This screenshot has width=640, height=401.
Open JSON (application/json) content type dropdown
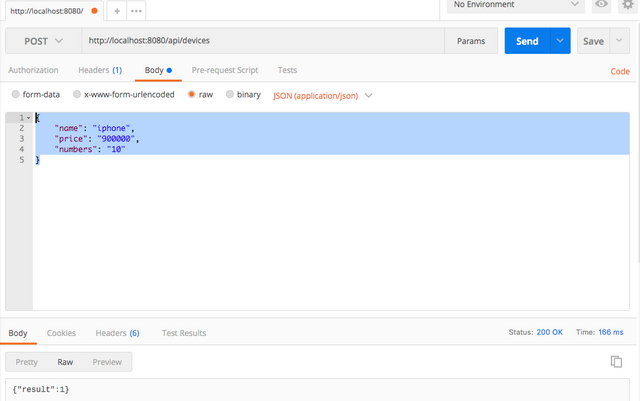tap(322, 96)
